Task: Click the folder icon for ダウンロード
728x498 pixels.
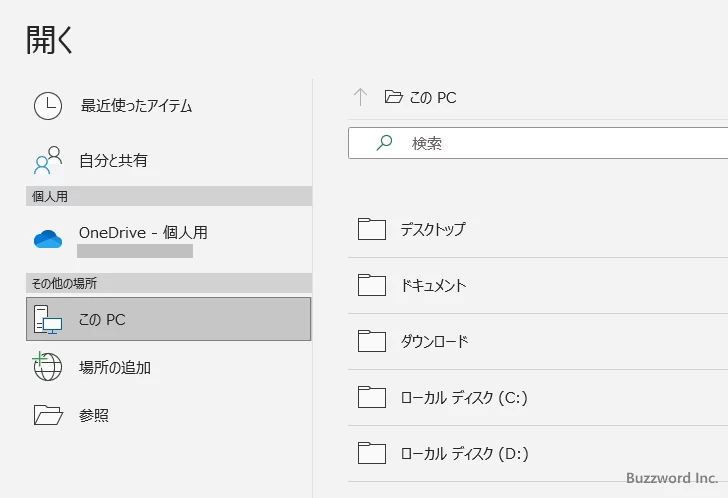Action: 372,341
